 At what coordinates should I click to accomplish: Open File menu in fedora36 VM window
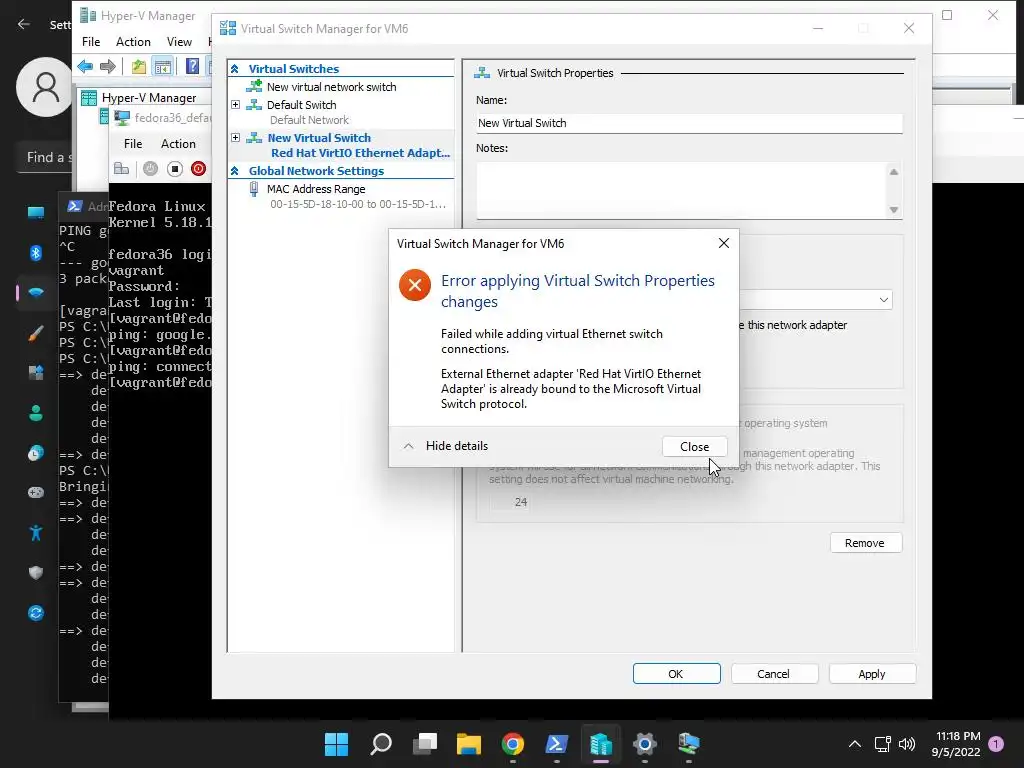pos(133,144)
